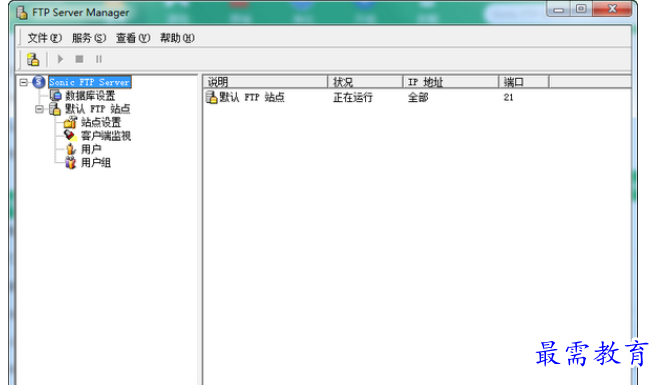Click the FTP Server Manager title bar icon
657x385 pixels.
22,13
